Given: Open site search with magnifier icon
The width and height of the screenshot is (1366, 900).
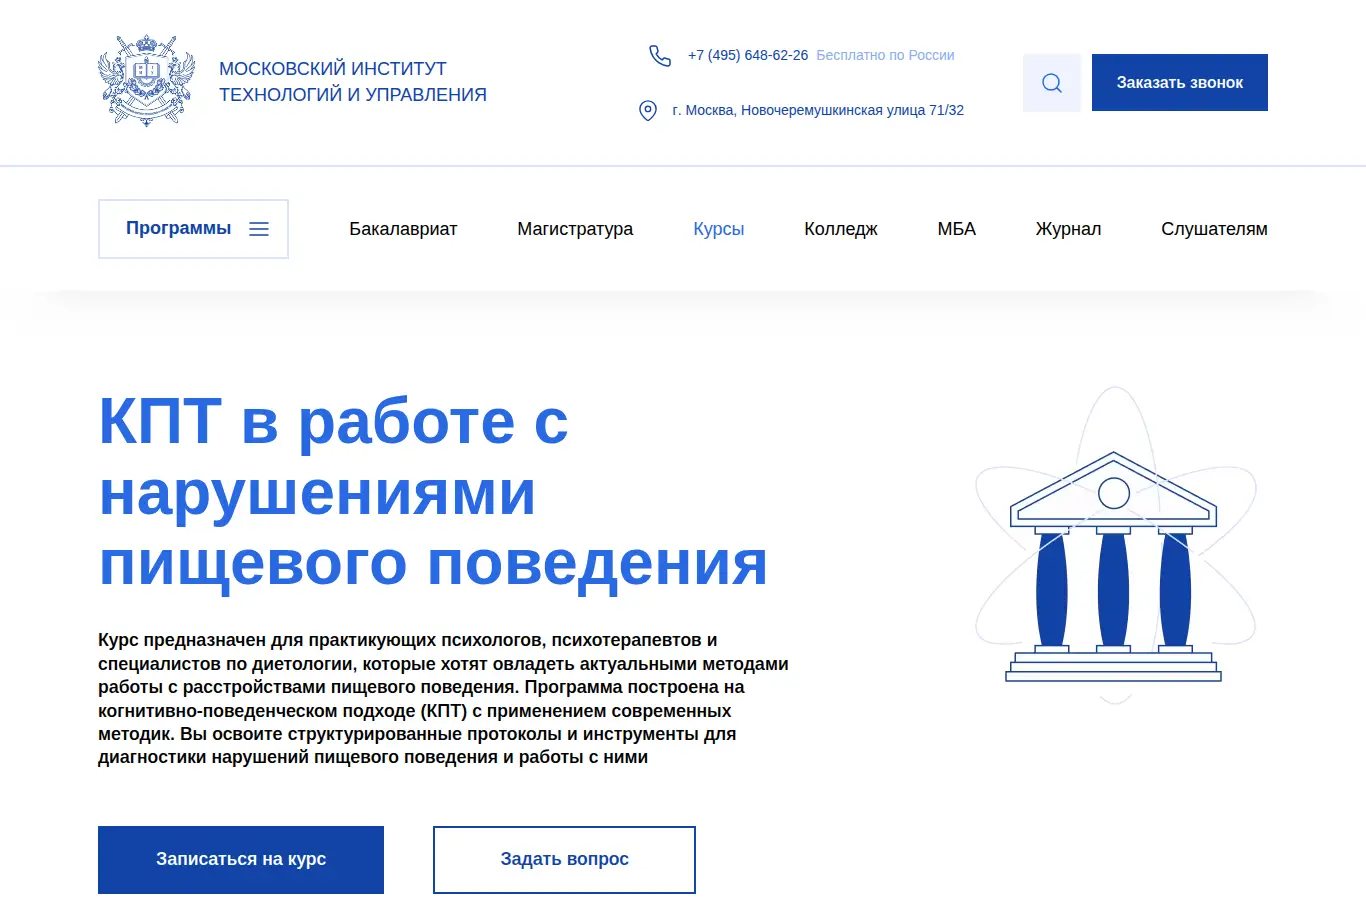Looking at the screenshot, I should pyautogui.click(x=1052, y=83).
